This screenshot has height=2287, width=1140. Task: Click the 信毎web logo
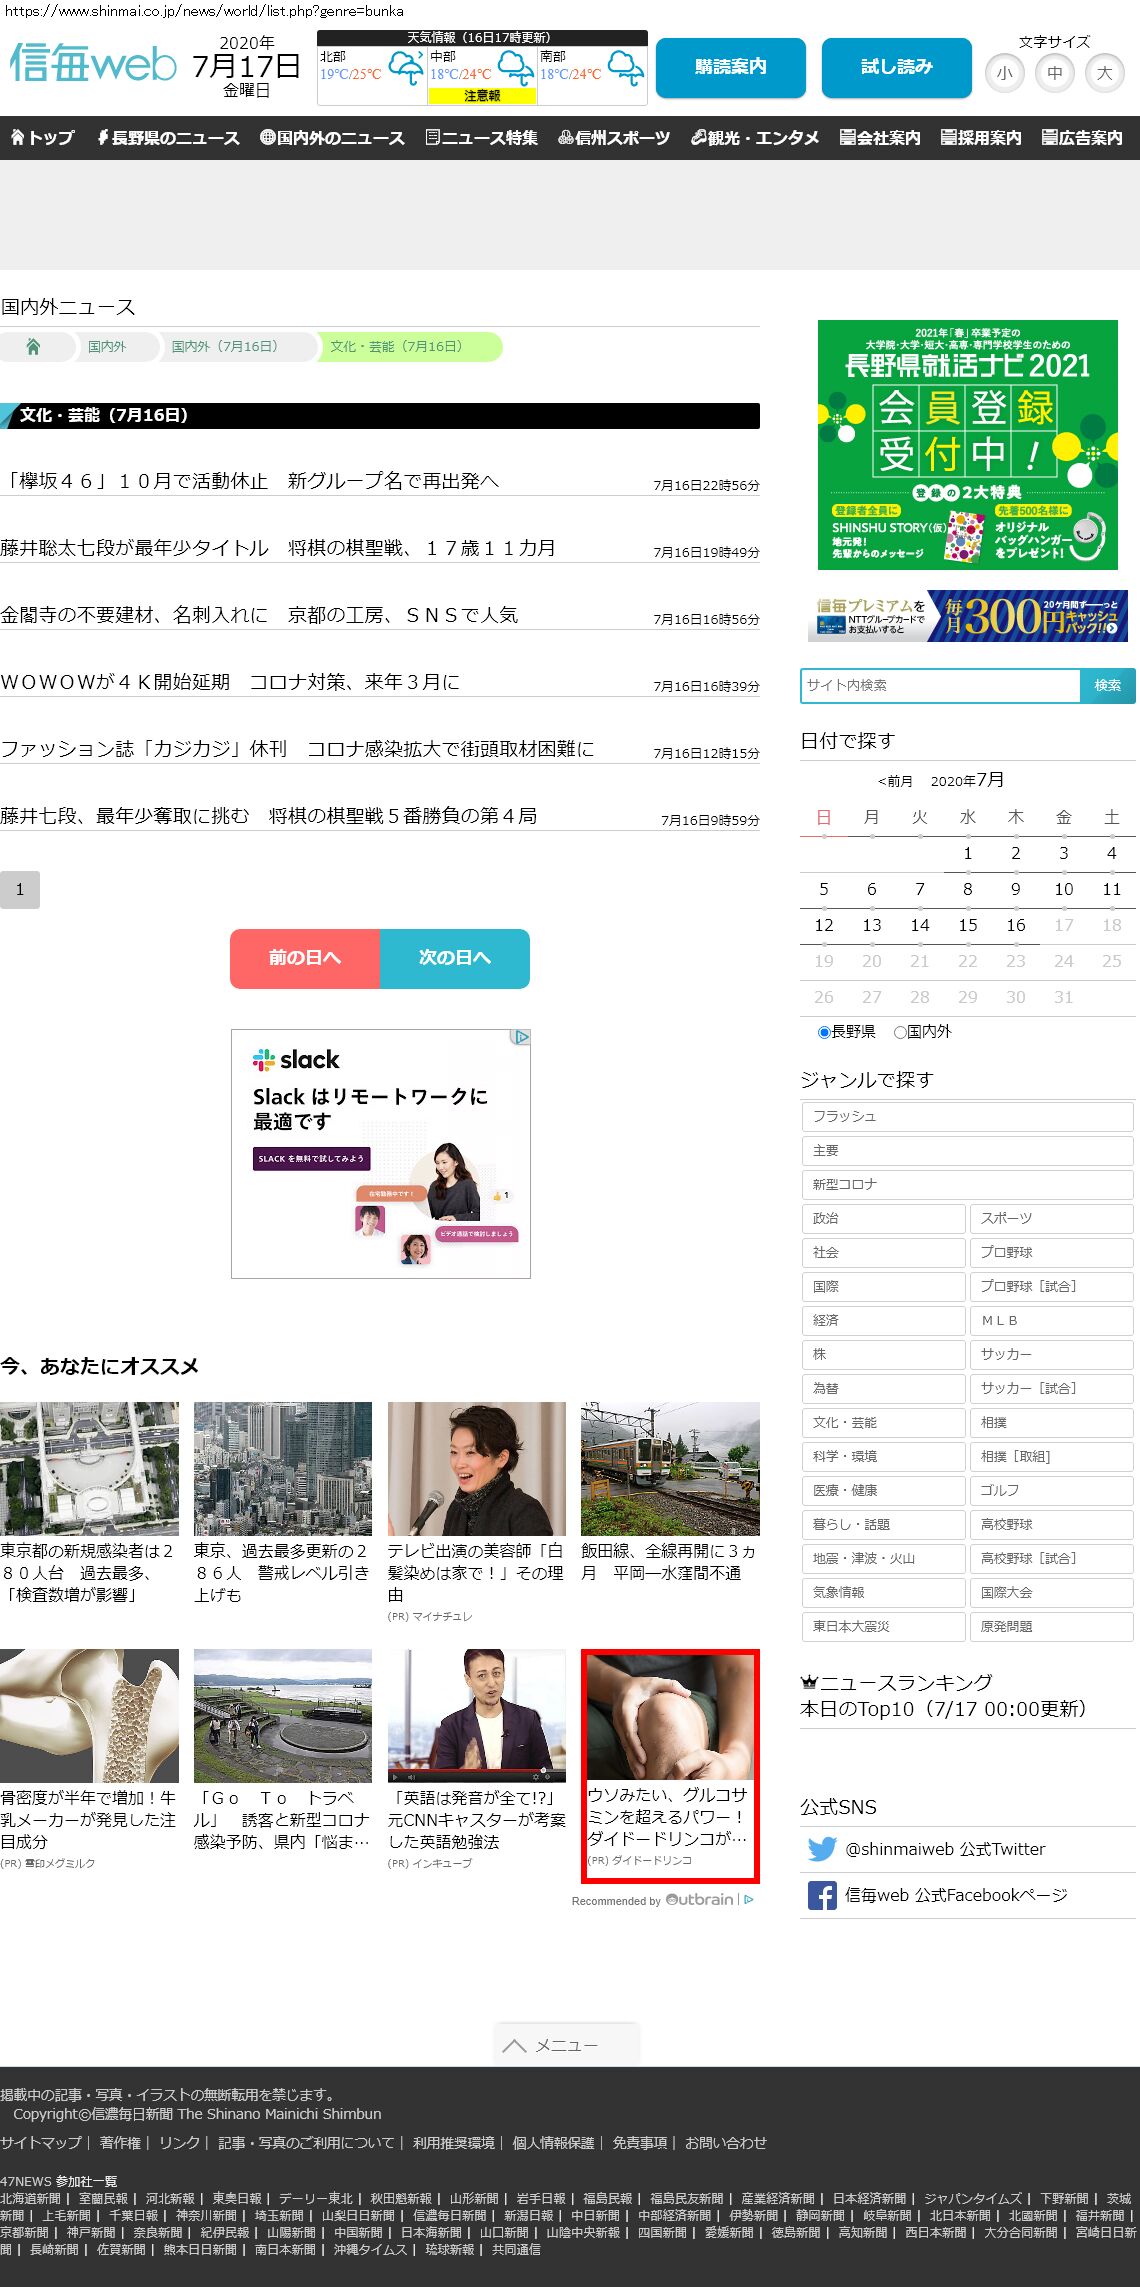93,64
